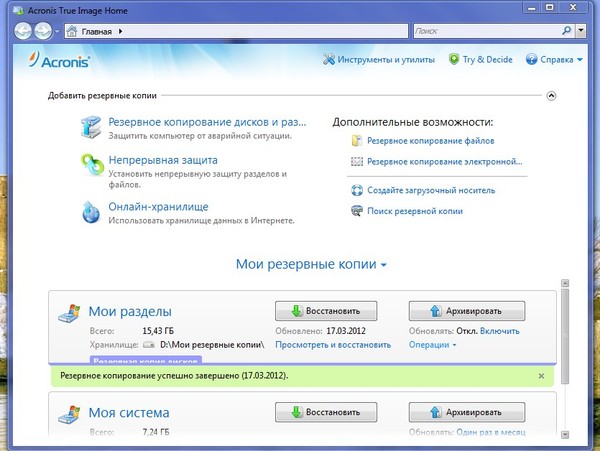
Task: Open Просмотреть и восстановить link
Action: 333,345
